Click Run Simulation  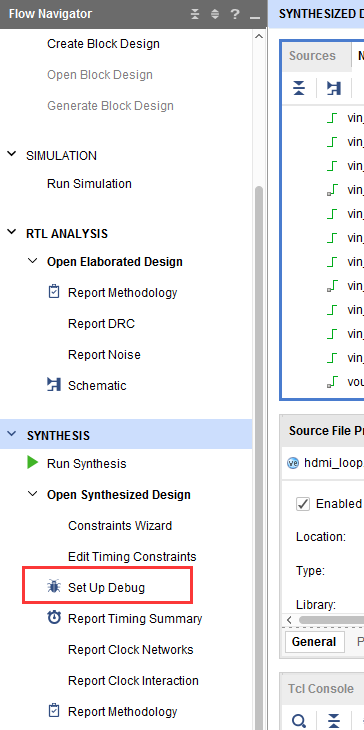point(89,183)
